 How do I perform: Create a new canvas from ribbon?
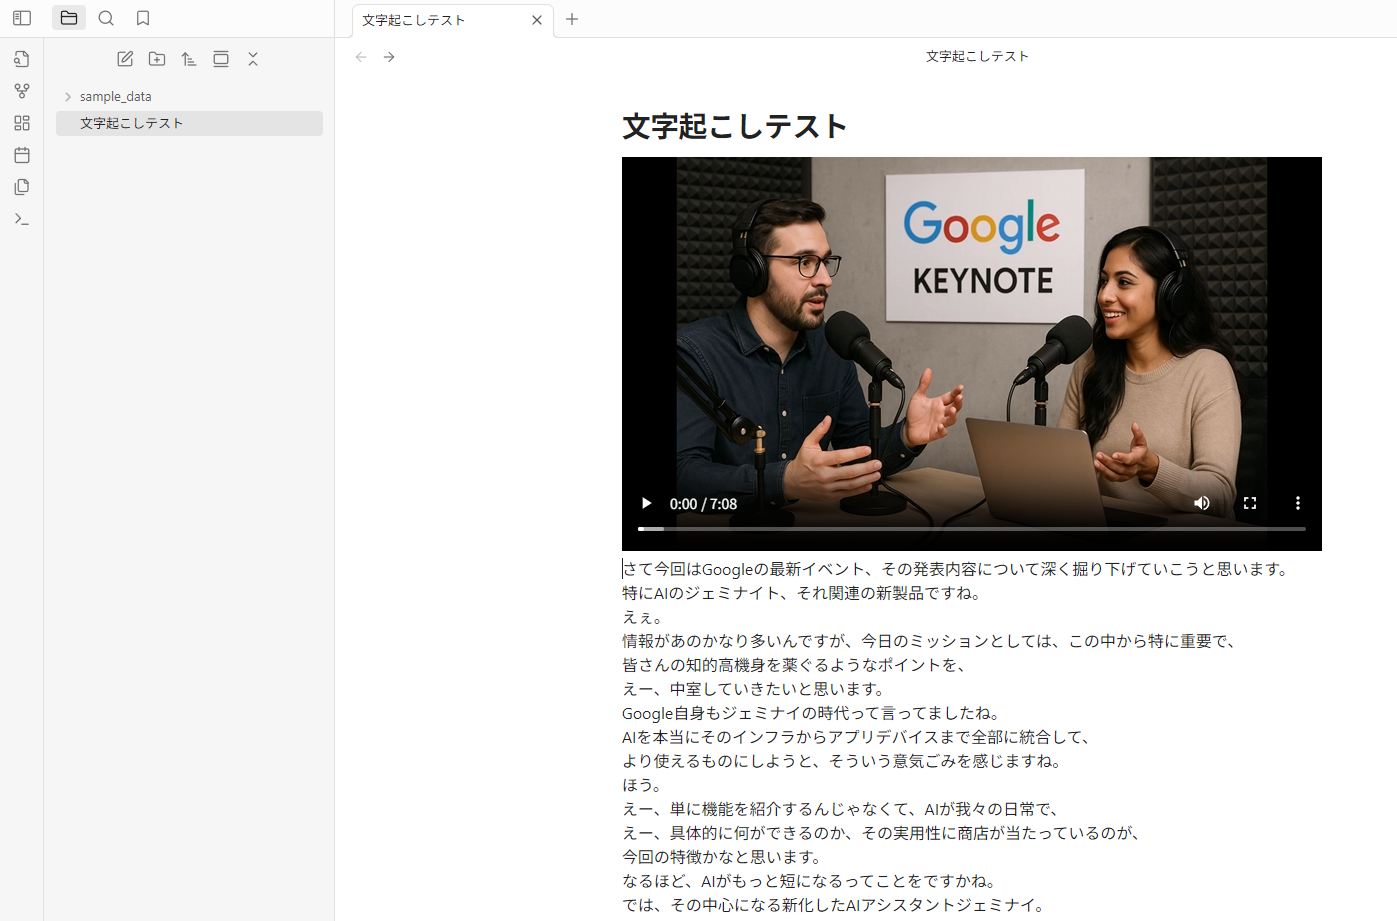[x=22, y=123]
